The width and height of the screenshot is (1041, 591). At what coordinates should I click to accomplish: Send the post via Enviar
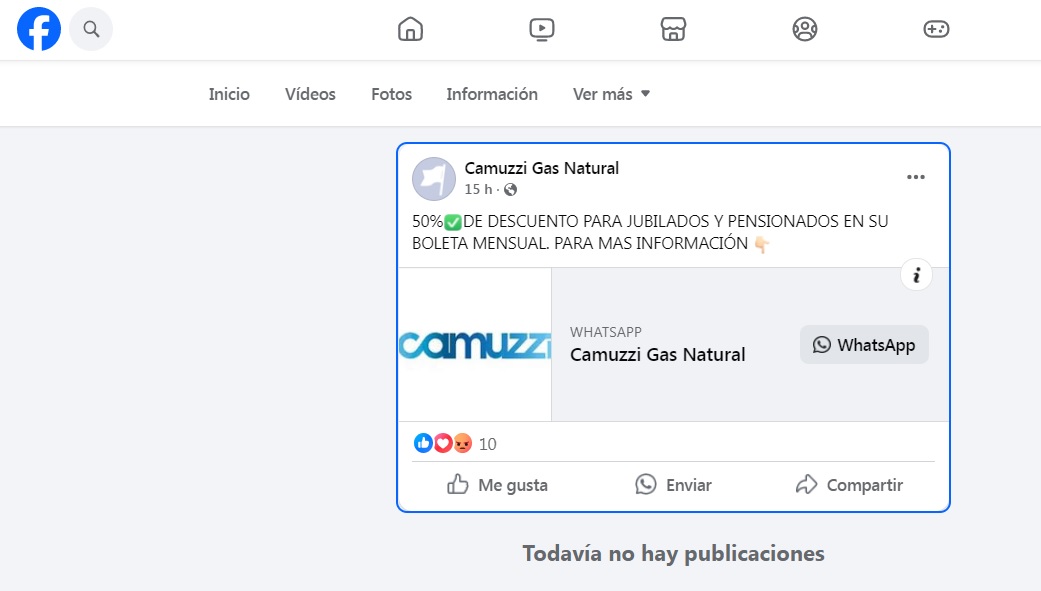673,485
